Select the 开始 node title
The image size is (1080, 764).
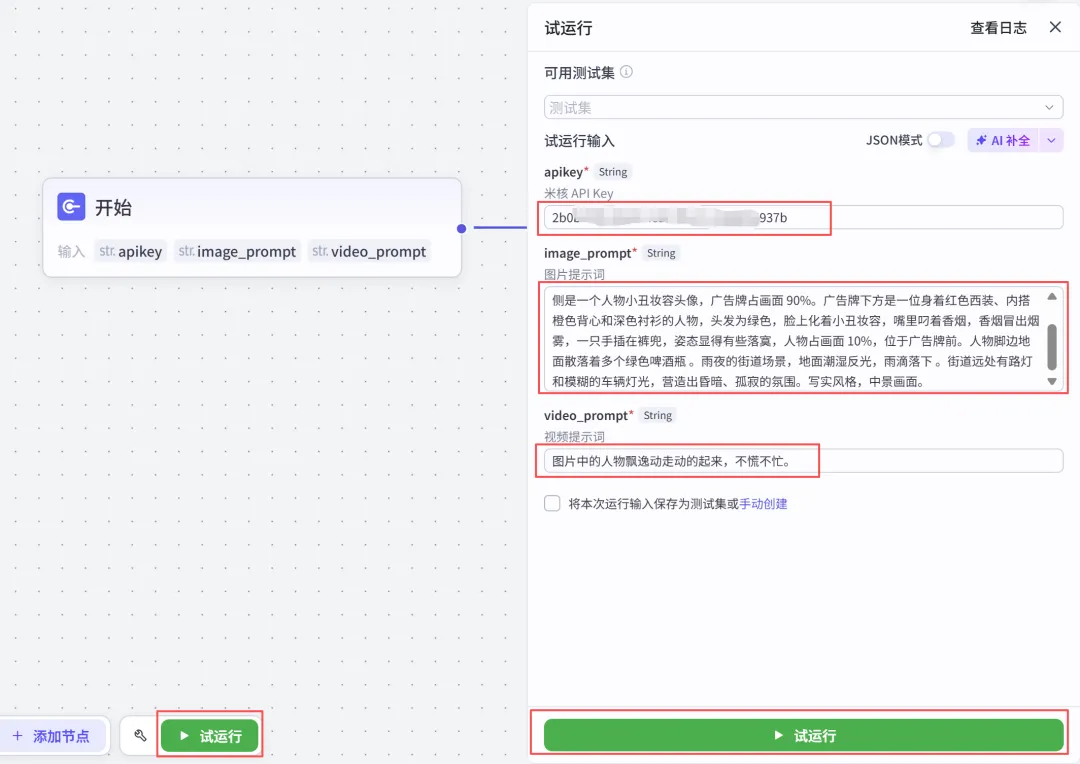(x=113, y=207)
